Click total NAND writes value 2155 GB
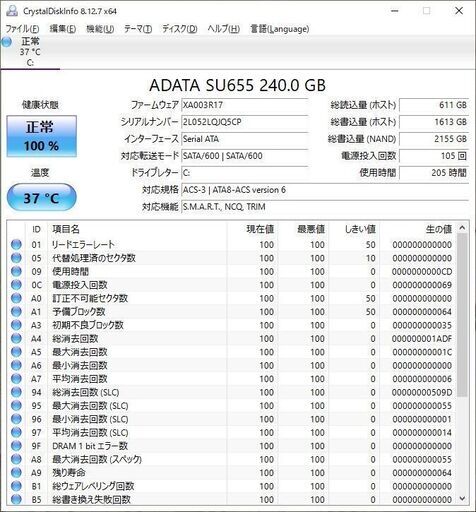This screenshot has width=476, height=512. point(434,139)
